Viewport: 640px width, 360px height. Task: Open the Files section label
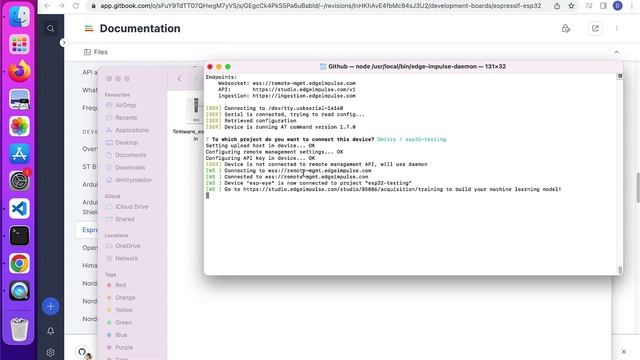click(96, 52)
